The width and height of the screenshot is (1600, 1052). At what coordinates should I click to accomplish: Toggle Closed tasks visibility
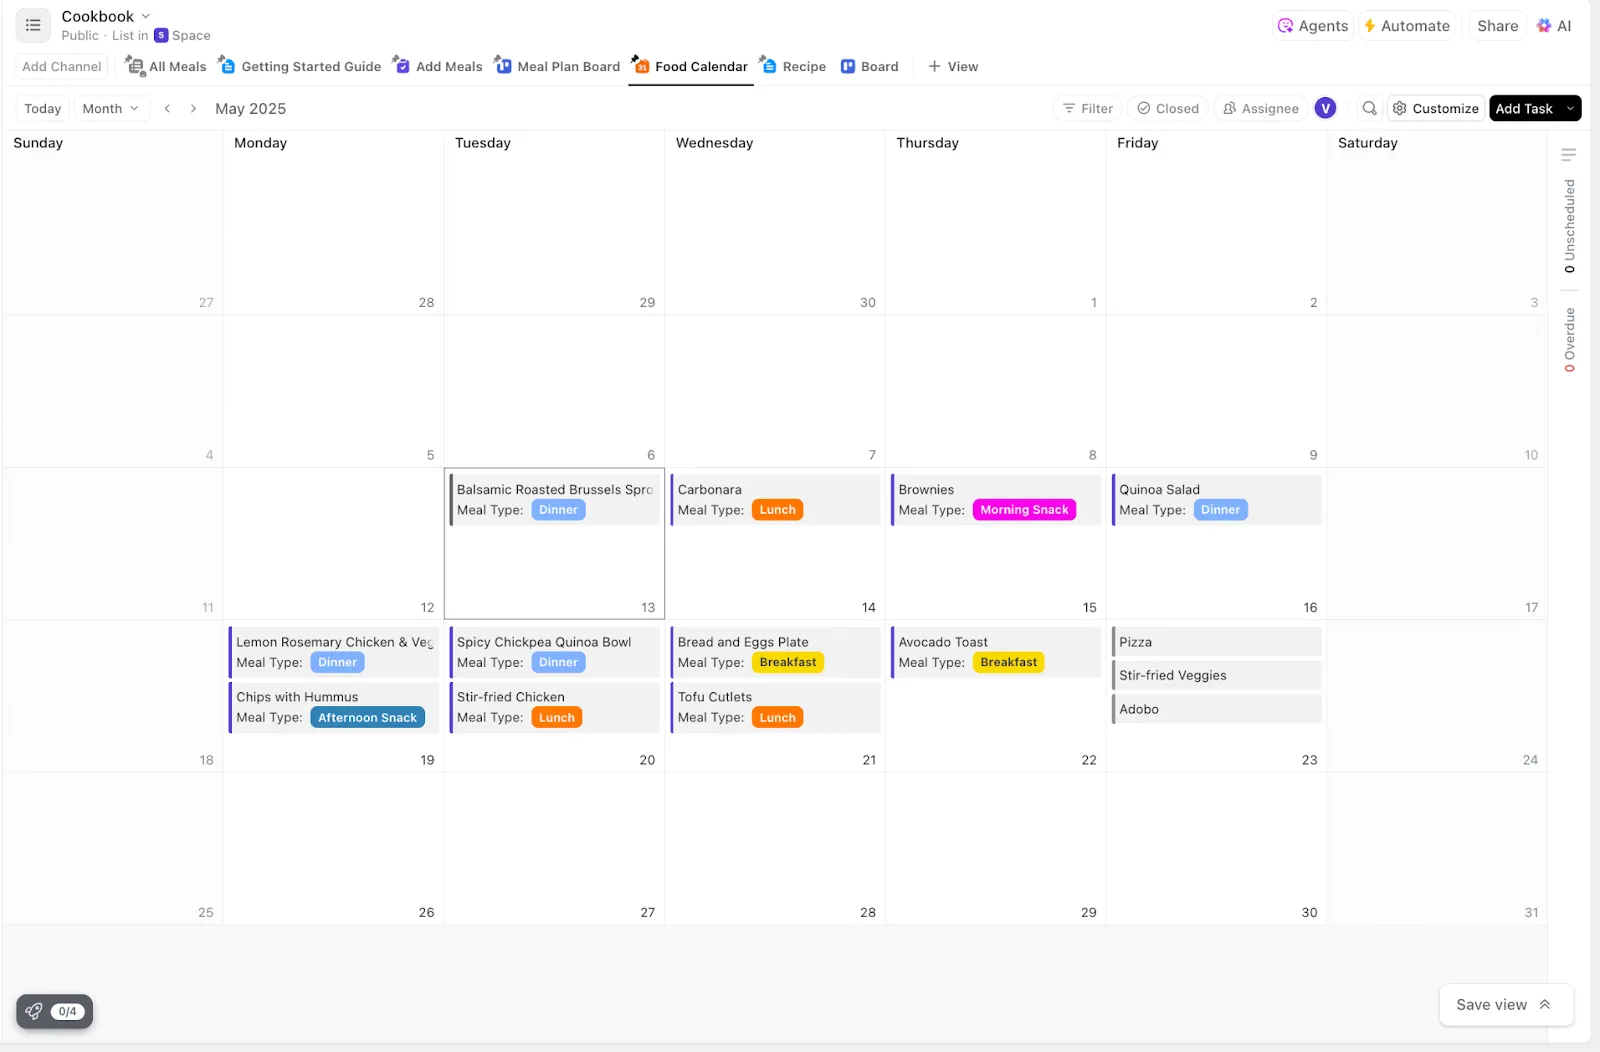click(x=1168, y=108)
